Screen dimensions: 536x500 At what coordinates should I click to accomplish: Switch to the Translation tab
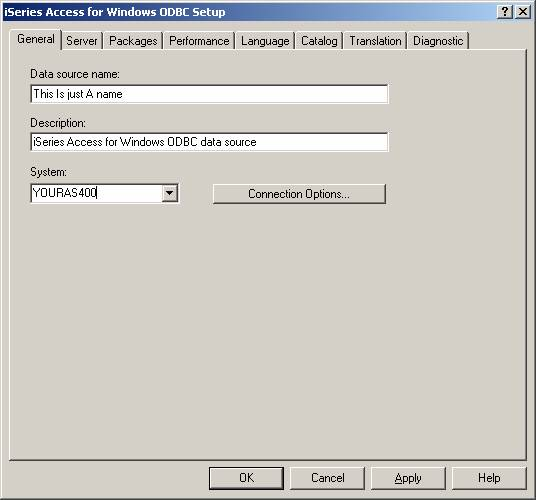tap(375, 41)
